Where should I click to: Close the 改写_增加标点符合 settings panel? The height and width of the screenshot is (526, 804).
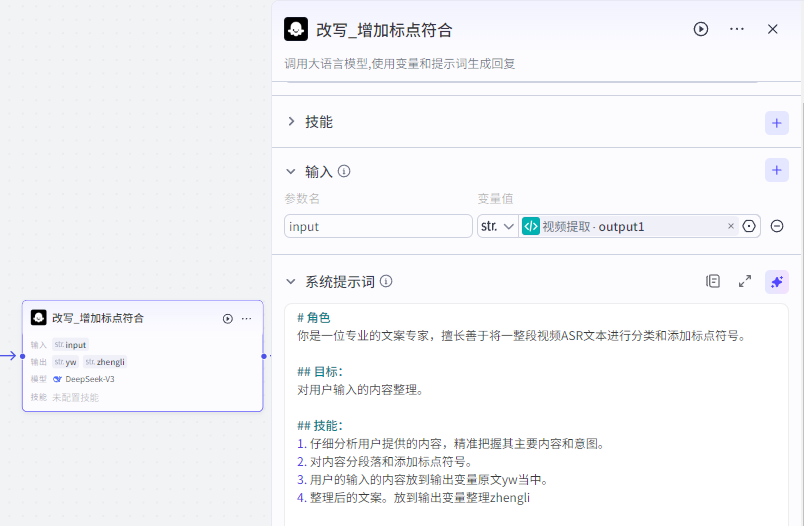point(773,29)
